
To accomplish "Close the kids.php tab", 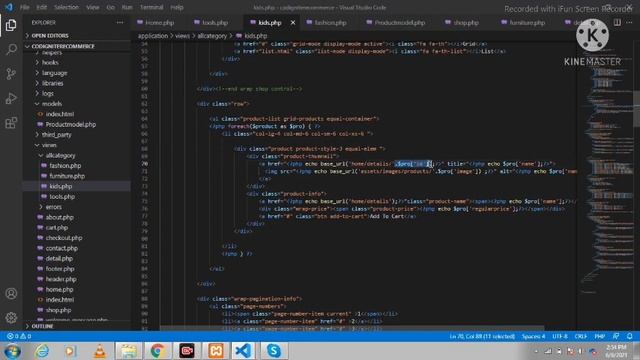I will tap(293, 22).
